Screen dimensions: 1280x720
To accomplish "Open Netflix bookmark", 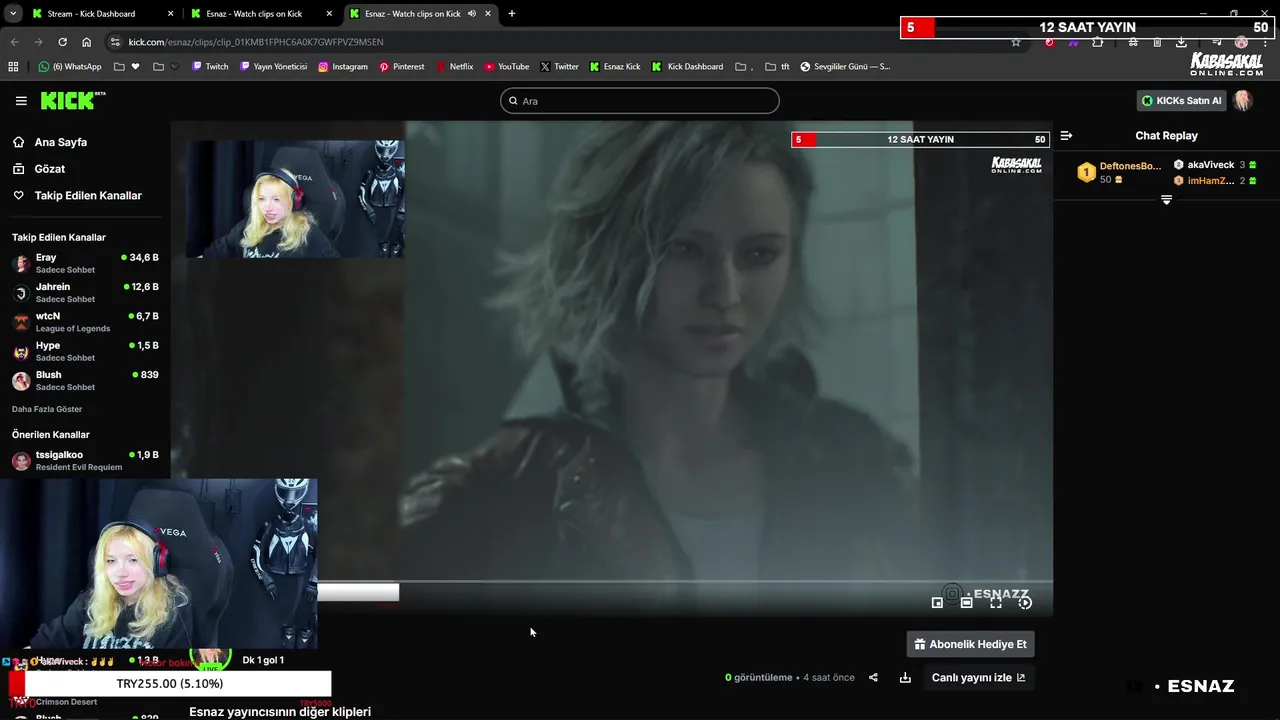I will point(455,67).
